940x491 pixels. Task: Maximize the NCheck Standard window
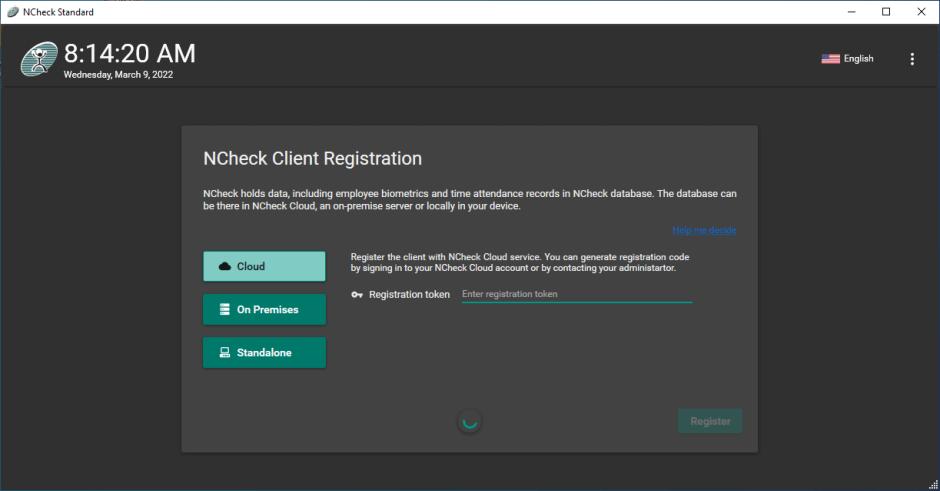pyautogui.click(x=886, y=12)
